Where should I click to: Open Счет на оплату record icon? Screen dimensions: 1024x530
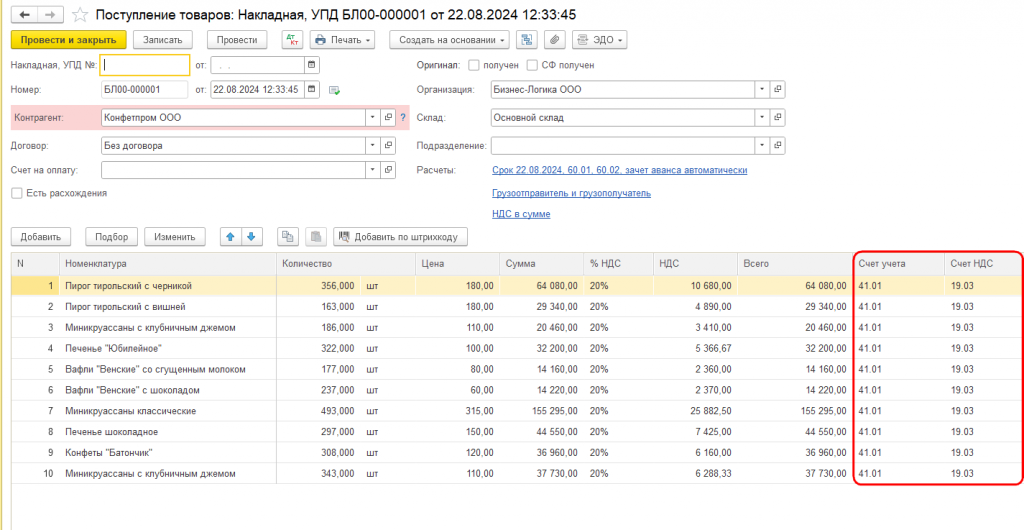(x=388, y=170)
